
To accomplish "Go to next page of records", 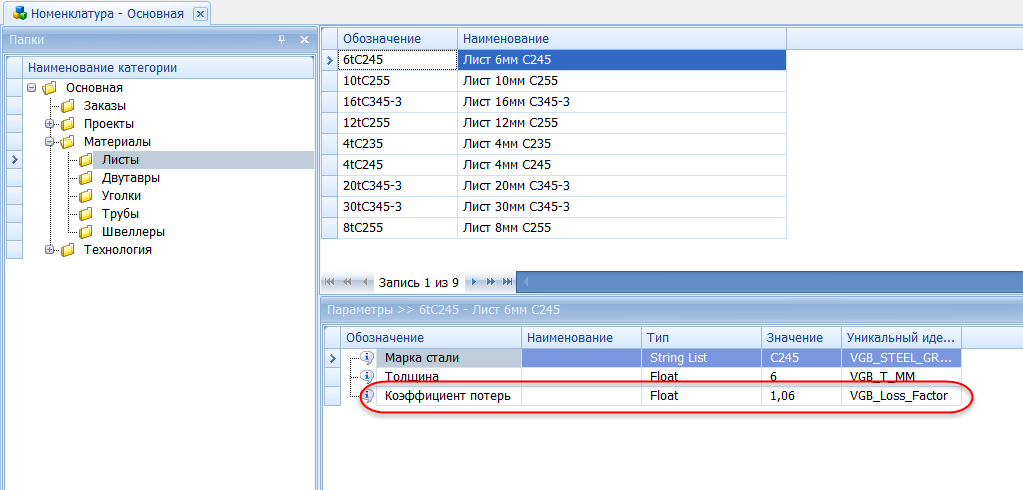I will click(x=491, y=282).
